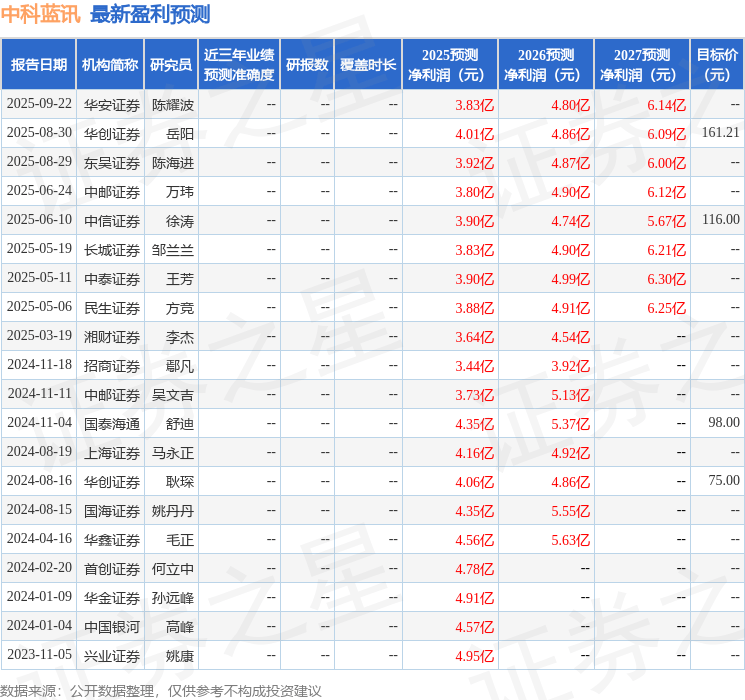Click the 数据来源 footer note

pyautogui.click(x=161, y=691)
